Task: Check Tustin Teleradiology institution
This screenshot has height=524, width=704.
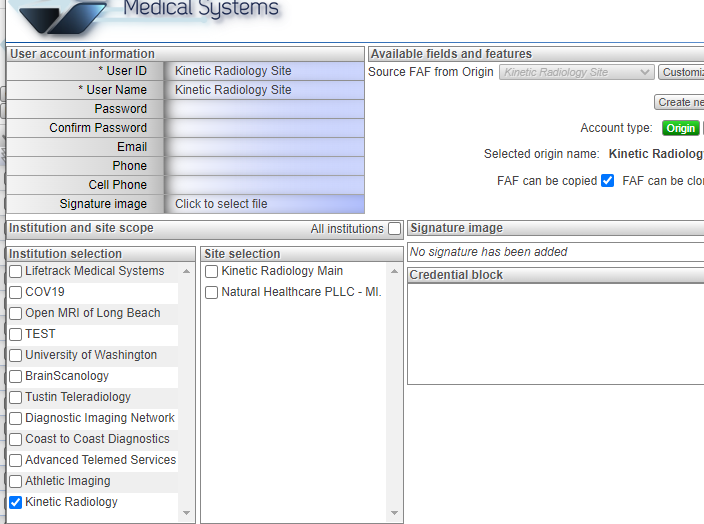Action: click(x=16, y=397)
